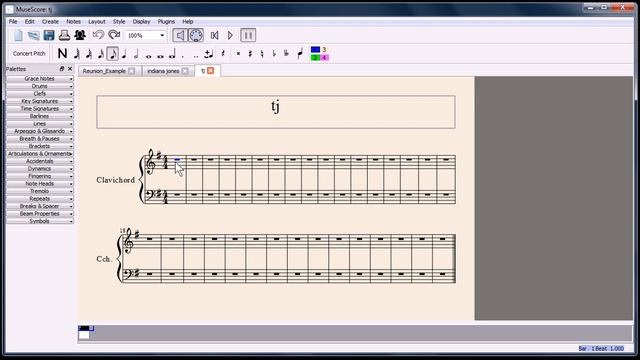This screenshot has width=640, height=360.
Task: Select the longa note duration
Action: click(x=172, y=53)
